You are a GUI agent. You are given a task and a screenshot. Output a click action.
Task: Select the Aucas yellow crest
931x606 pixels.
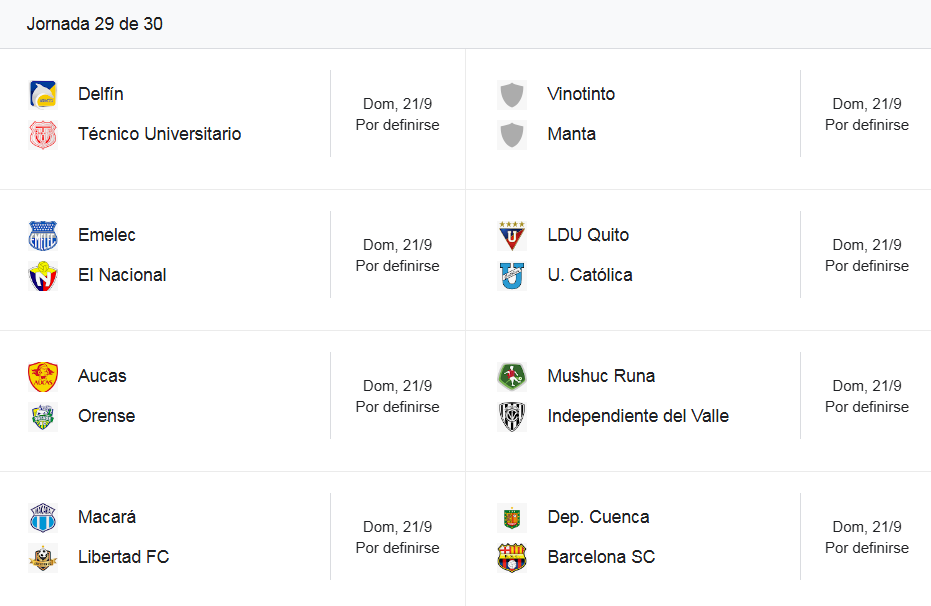[43, 376]
